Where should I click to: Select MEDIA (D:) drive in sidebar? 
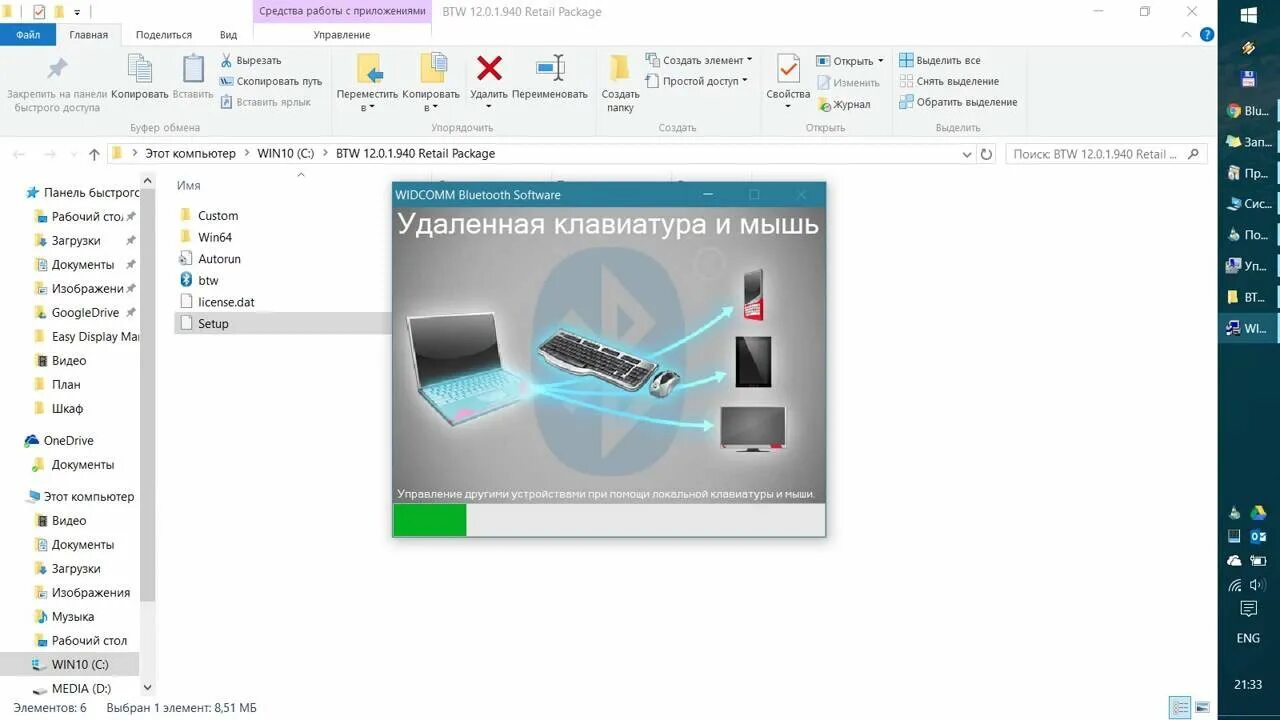click(81, 689)
